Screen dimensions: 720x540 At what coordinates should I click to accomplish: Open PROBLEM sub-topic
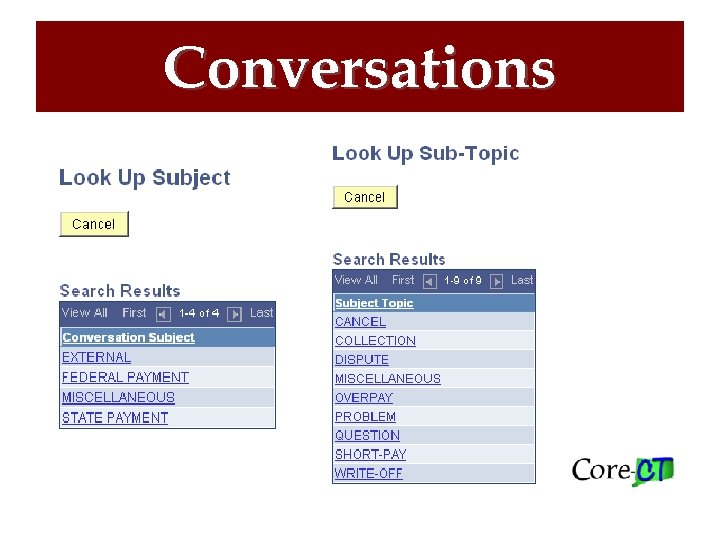click(366, 416)
